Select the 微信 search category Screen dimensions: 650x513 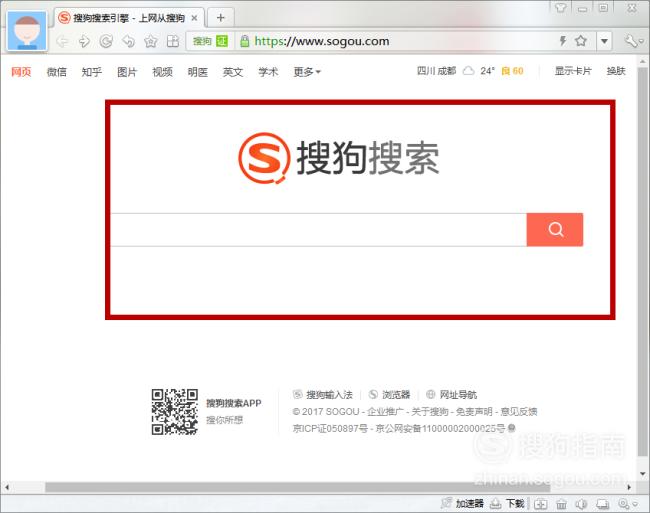click(x=57, y=72)
